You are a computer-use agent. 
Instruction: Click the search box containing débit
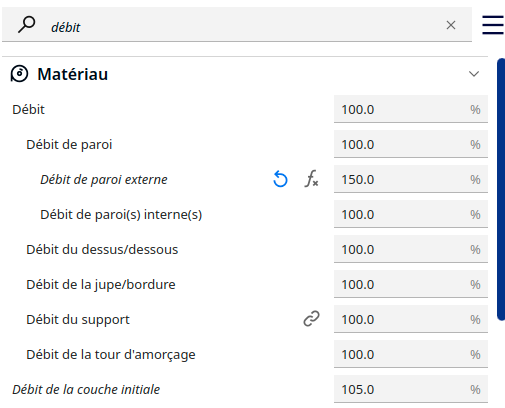(237, 25)
